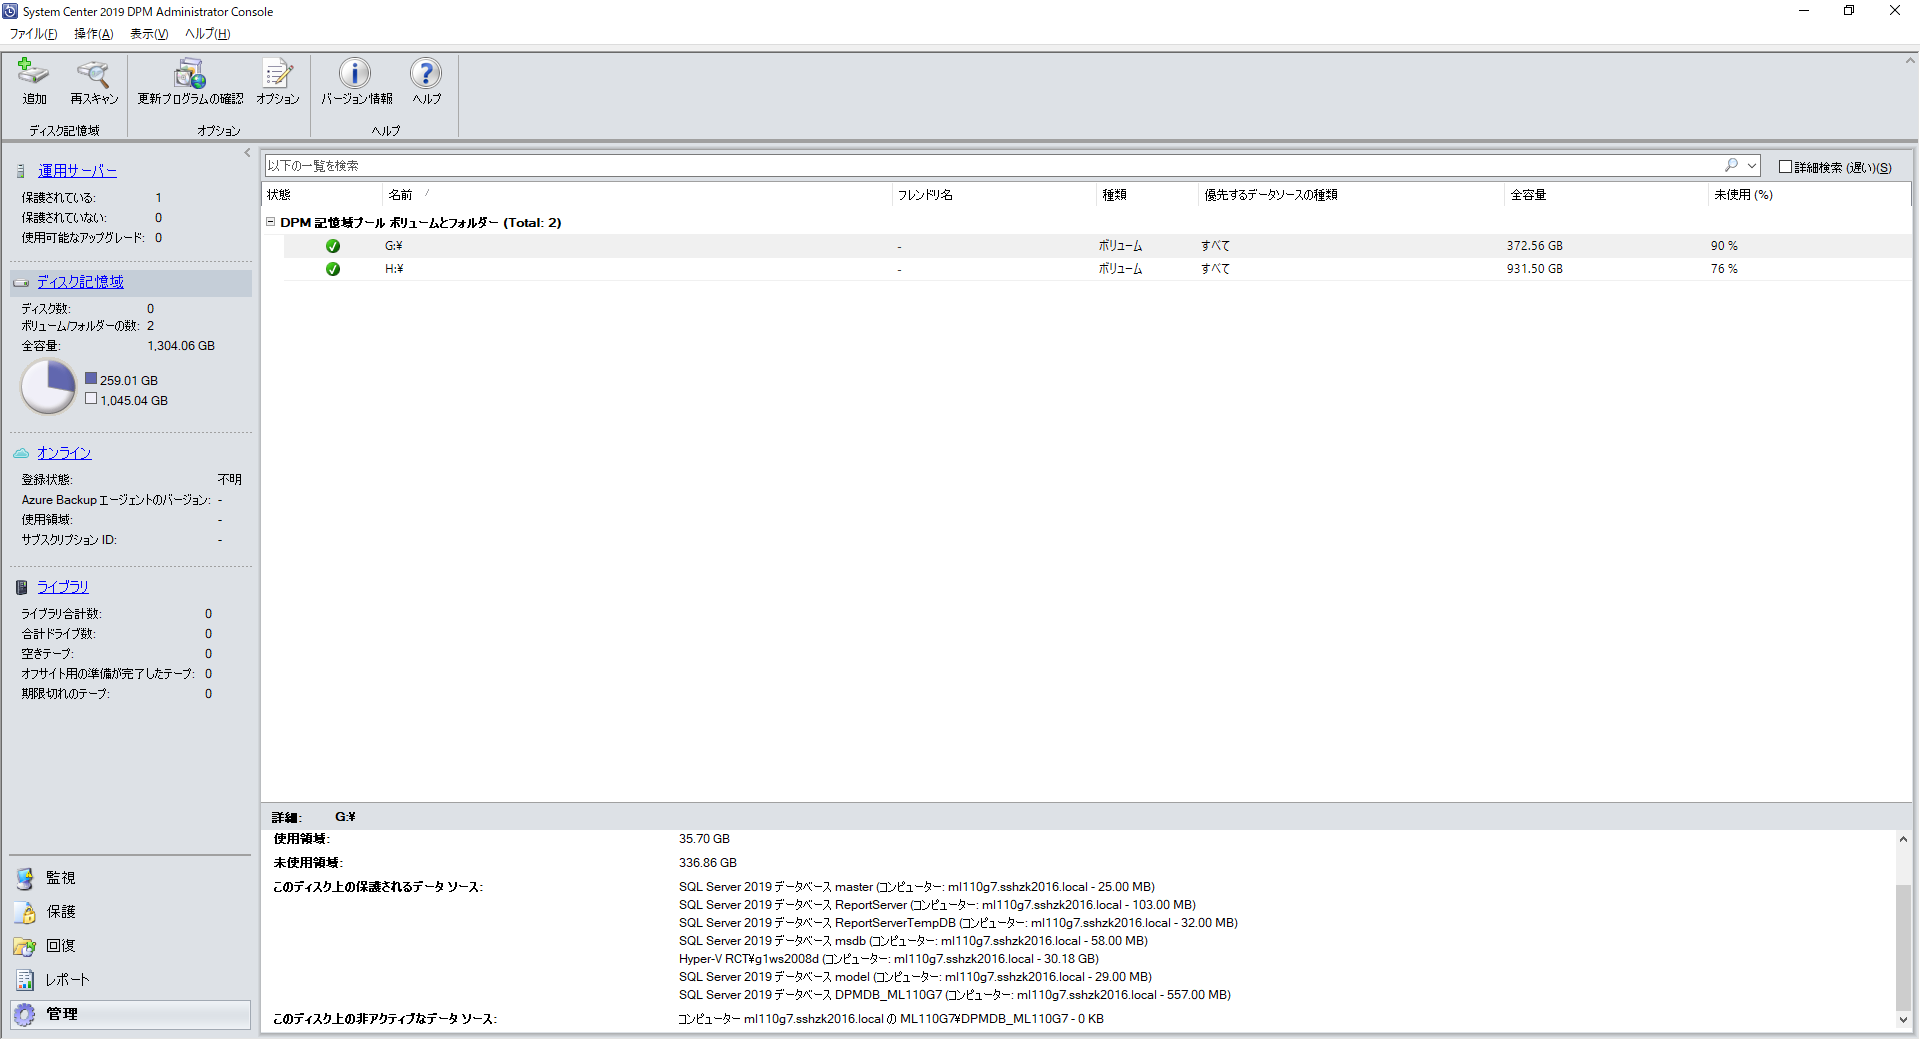1920x1040 pixels.
Task: Collapse the left navigation pane with the chevron
Action: [x=247, y=152]
